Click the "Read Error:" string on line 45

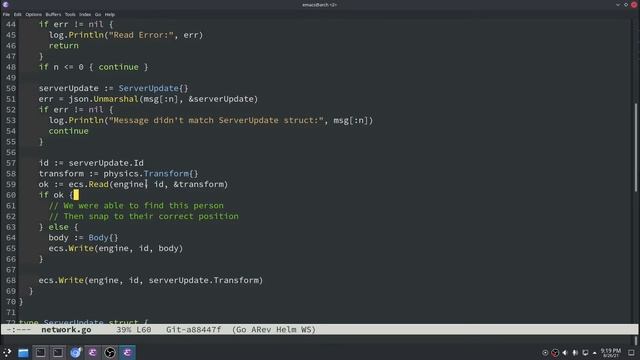(141, 35)
